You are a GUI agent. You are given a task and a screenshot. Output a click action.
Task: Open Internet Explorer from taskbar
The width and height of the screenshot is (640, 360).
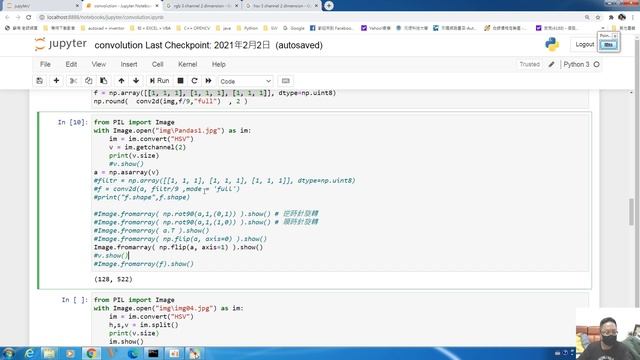pos(29,353)
